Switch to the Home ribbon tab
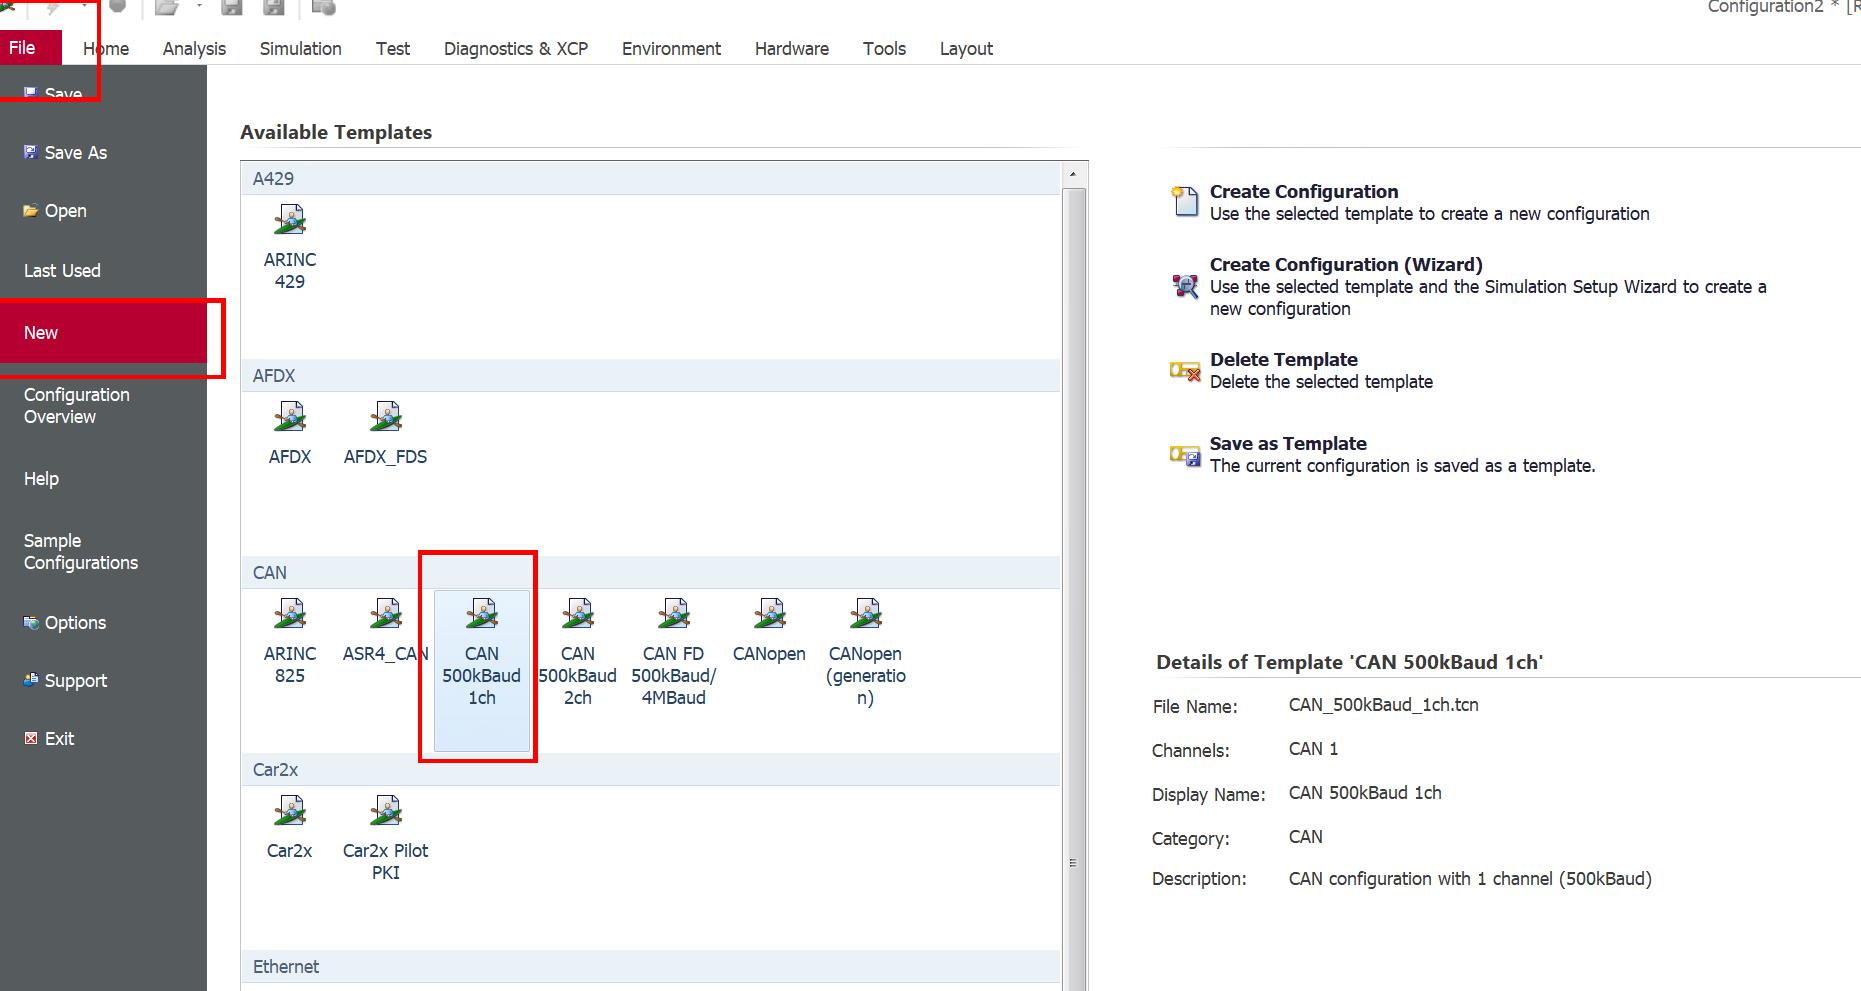This screenshot has width=1861, height=991. pyautogui.click(x=106, y=49)
